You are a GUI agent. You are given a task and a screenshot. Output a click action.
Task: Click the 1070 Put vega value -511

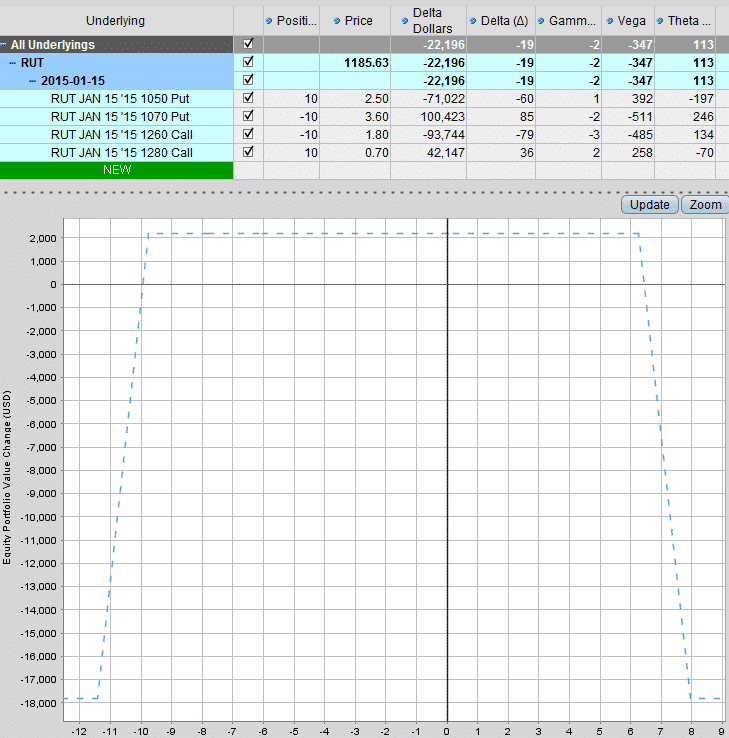click(640, 117)
